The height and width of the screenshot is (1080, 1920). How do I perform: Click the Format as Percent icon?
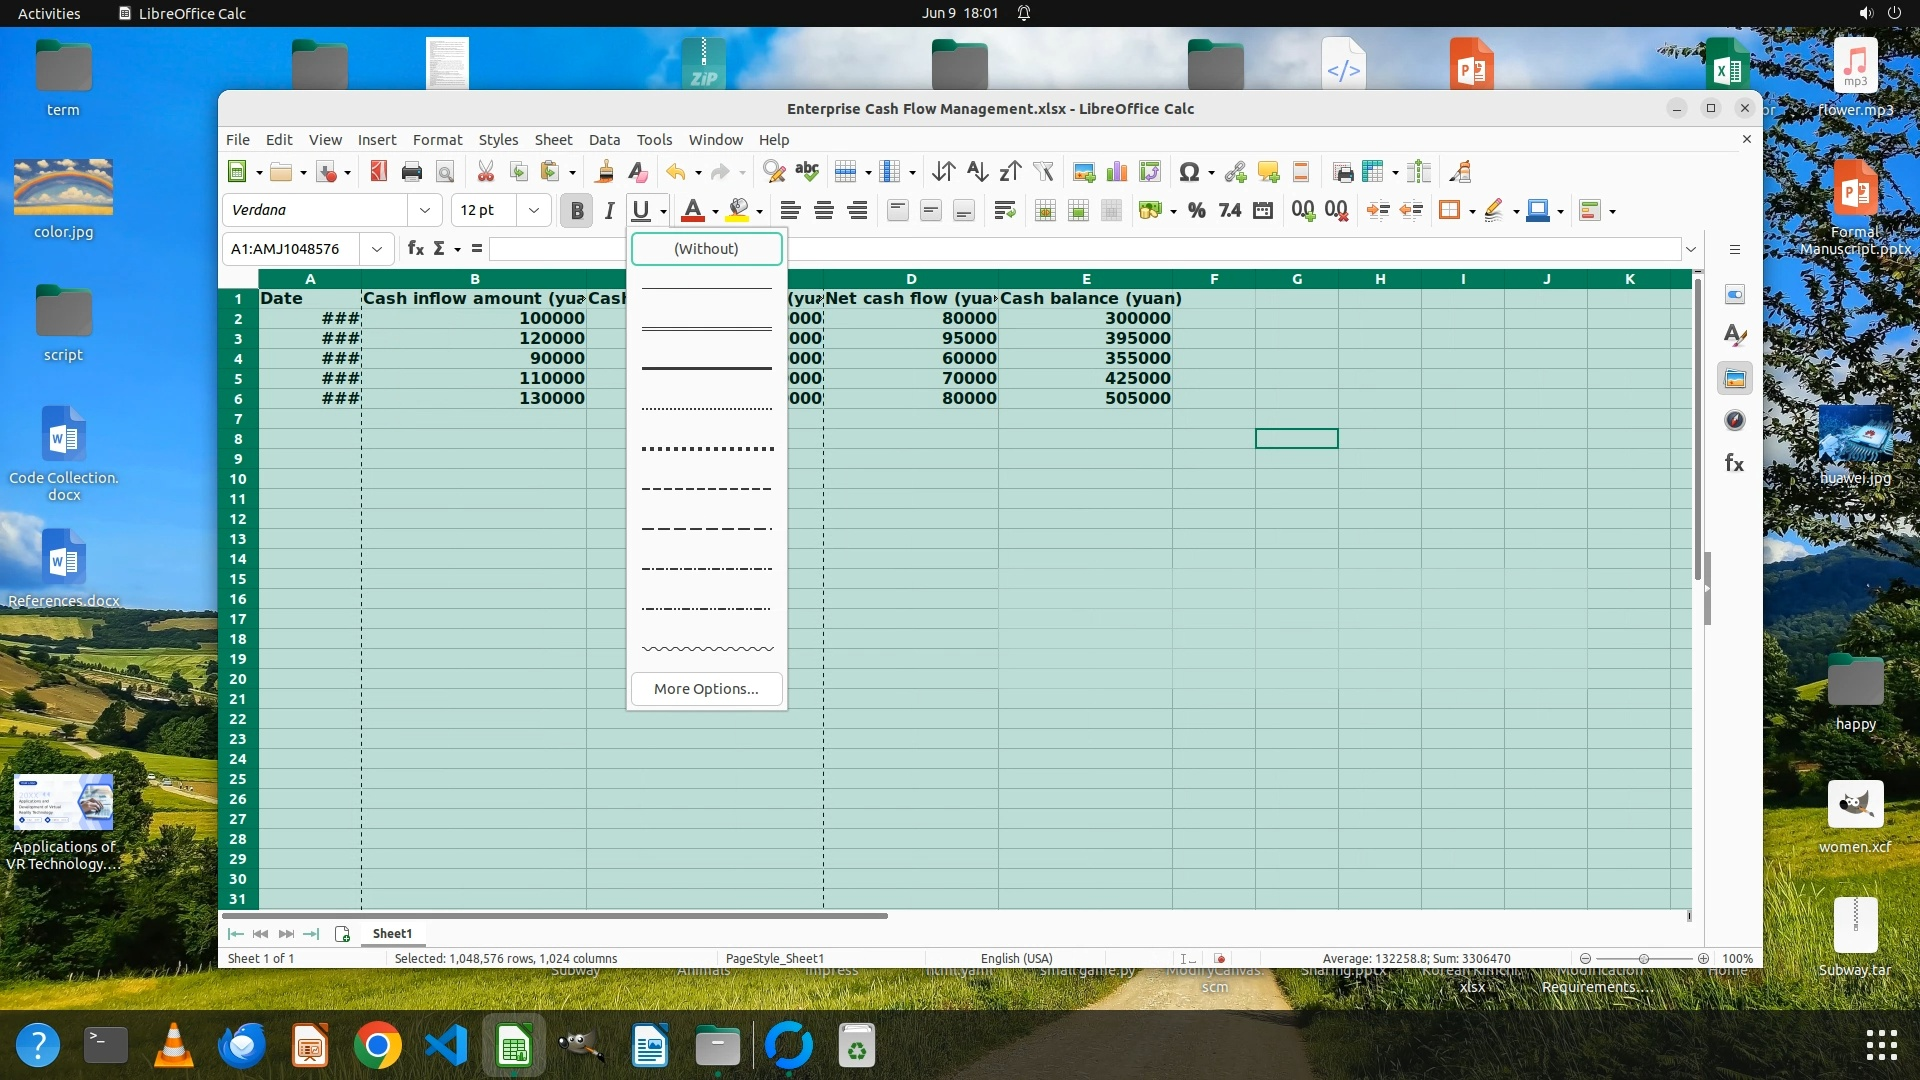pos(1196,211)
